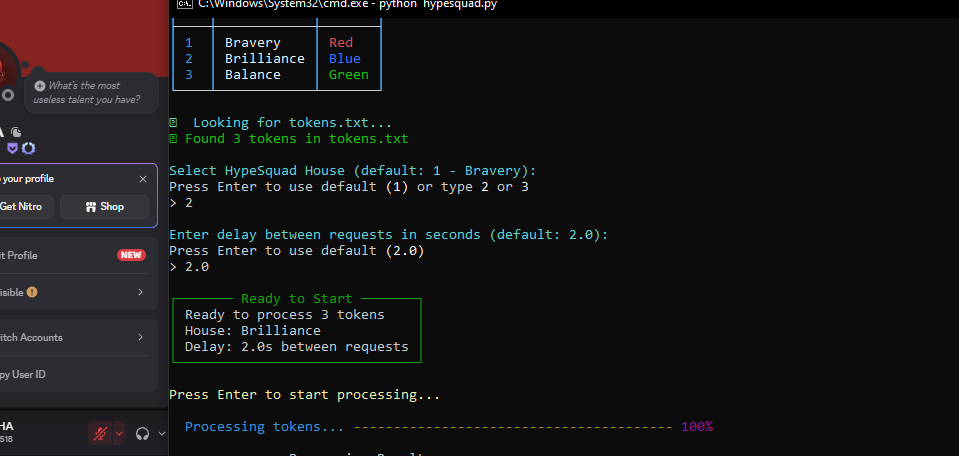The image size is (959, 456).
Task: Click 'House: Brilliance' line
Action: (x=253, y=331)
